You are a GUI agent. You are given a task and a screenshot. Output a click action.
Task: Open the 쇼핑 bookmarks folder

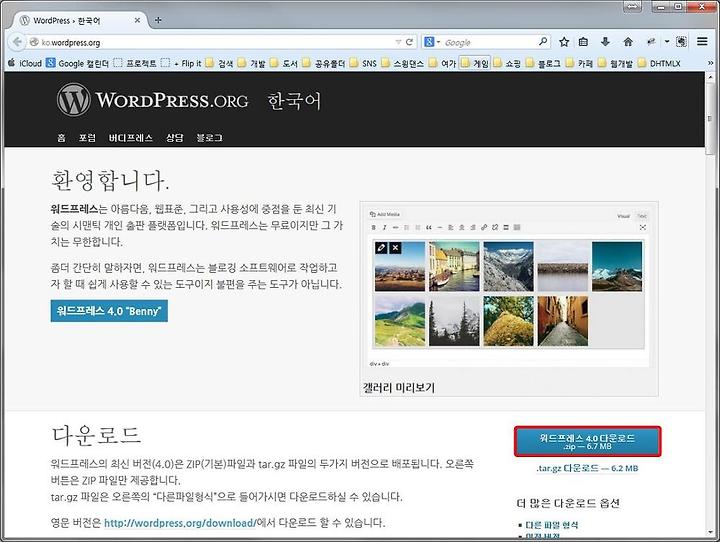[507, 63]
